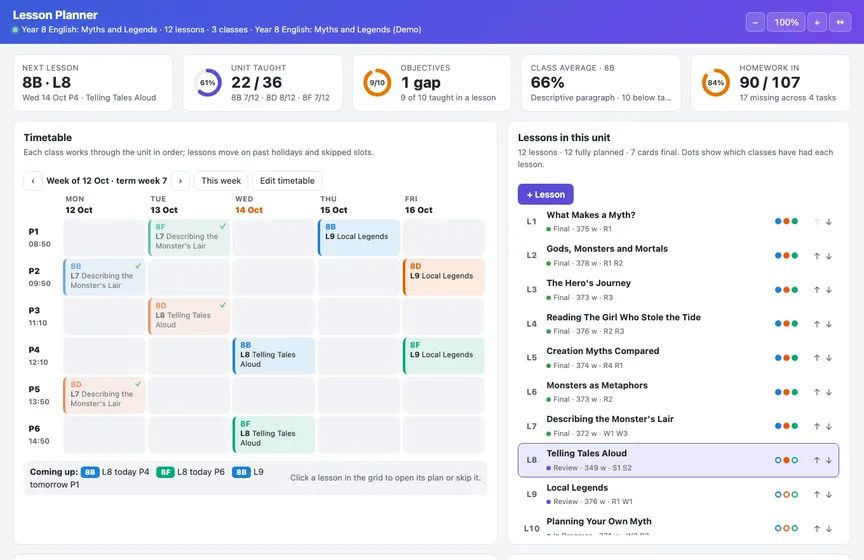Screen dimensions: 864x560
Task: Move L1 What Makes a Myth down
Action: (x=828, y=222)
